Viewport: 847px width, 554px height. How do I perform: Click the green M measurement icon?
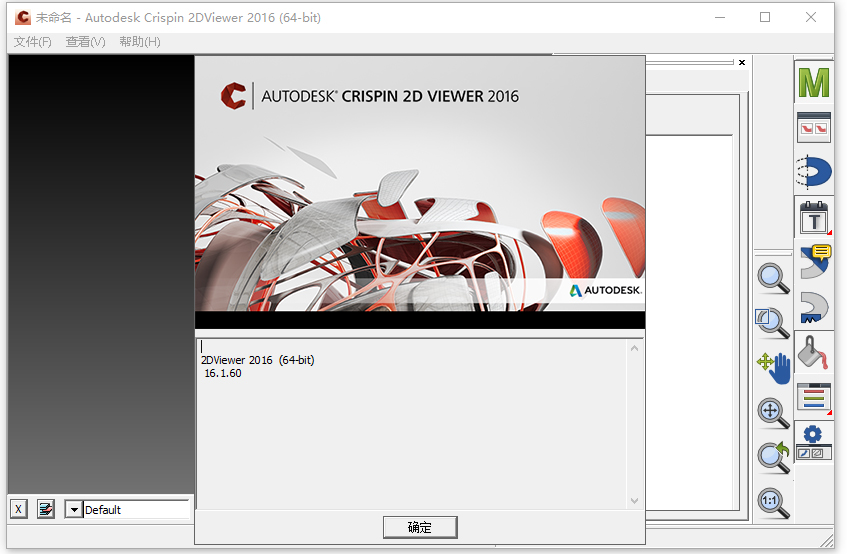tap(814, 83)
